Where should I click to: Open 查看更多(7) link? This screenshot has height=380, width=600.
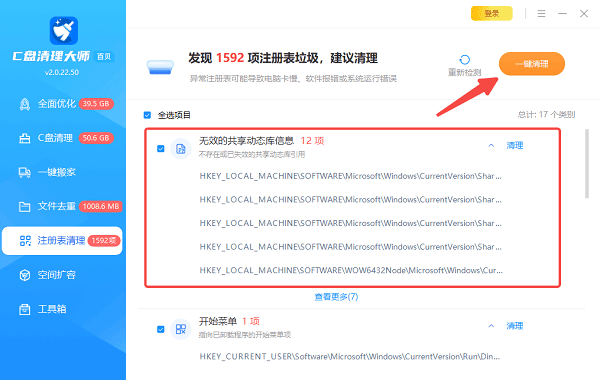tap(336, 297)
